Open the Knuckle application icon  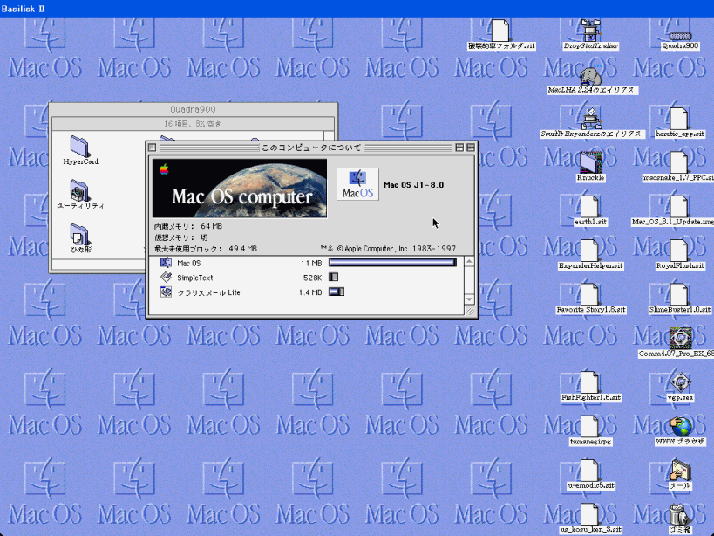pos(591,160)
